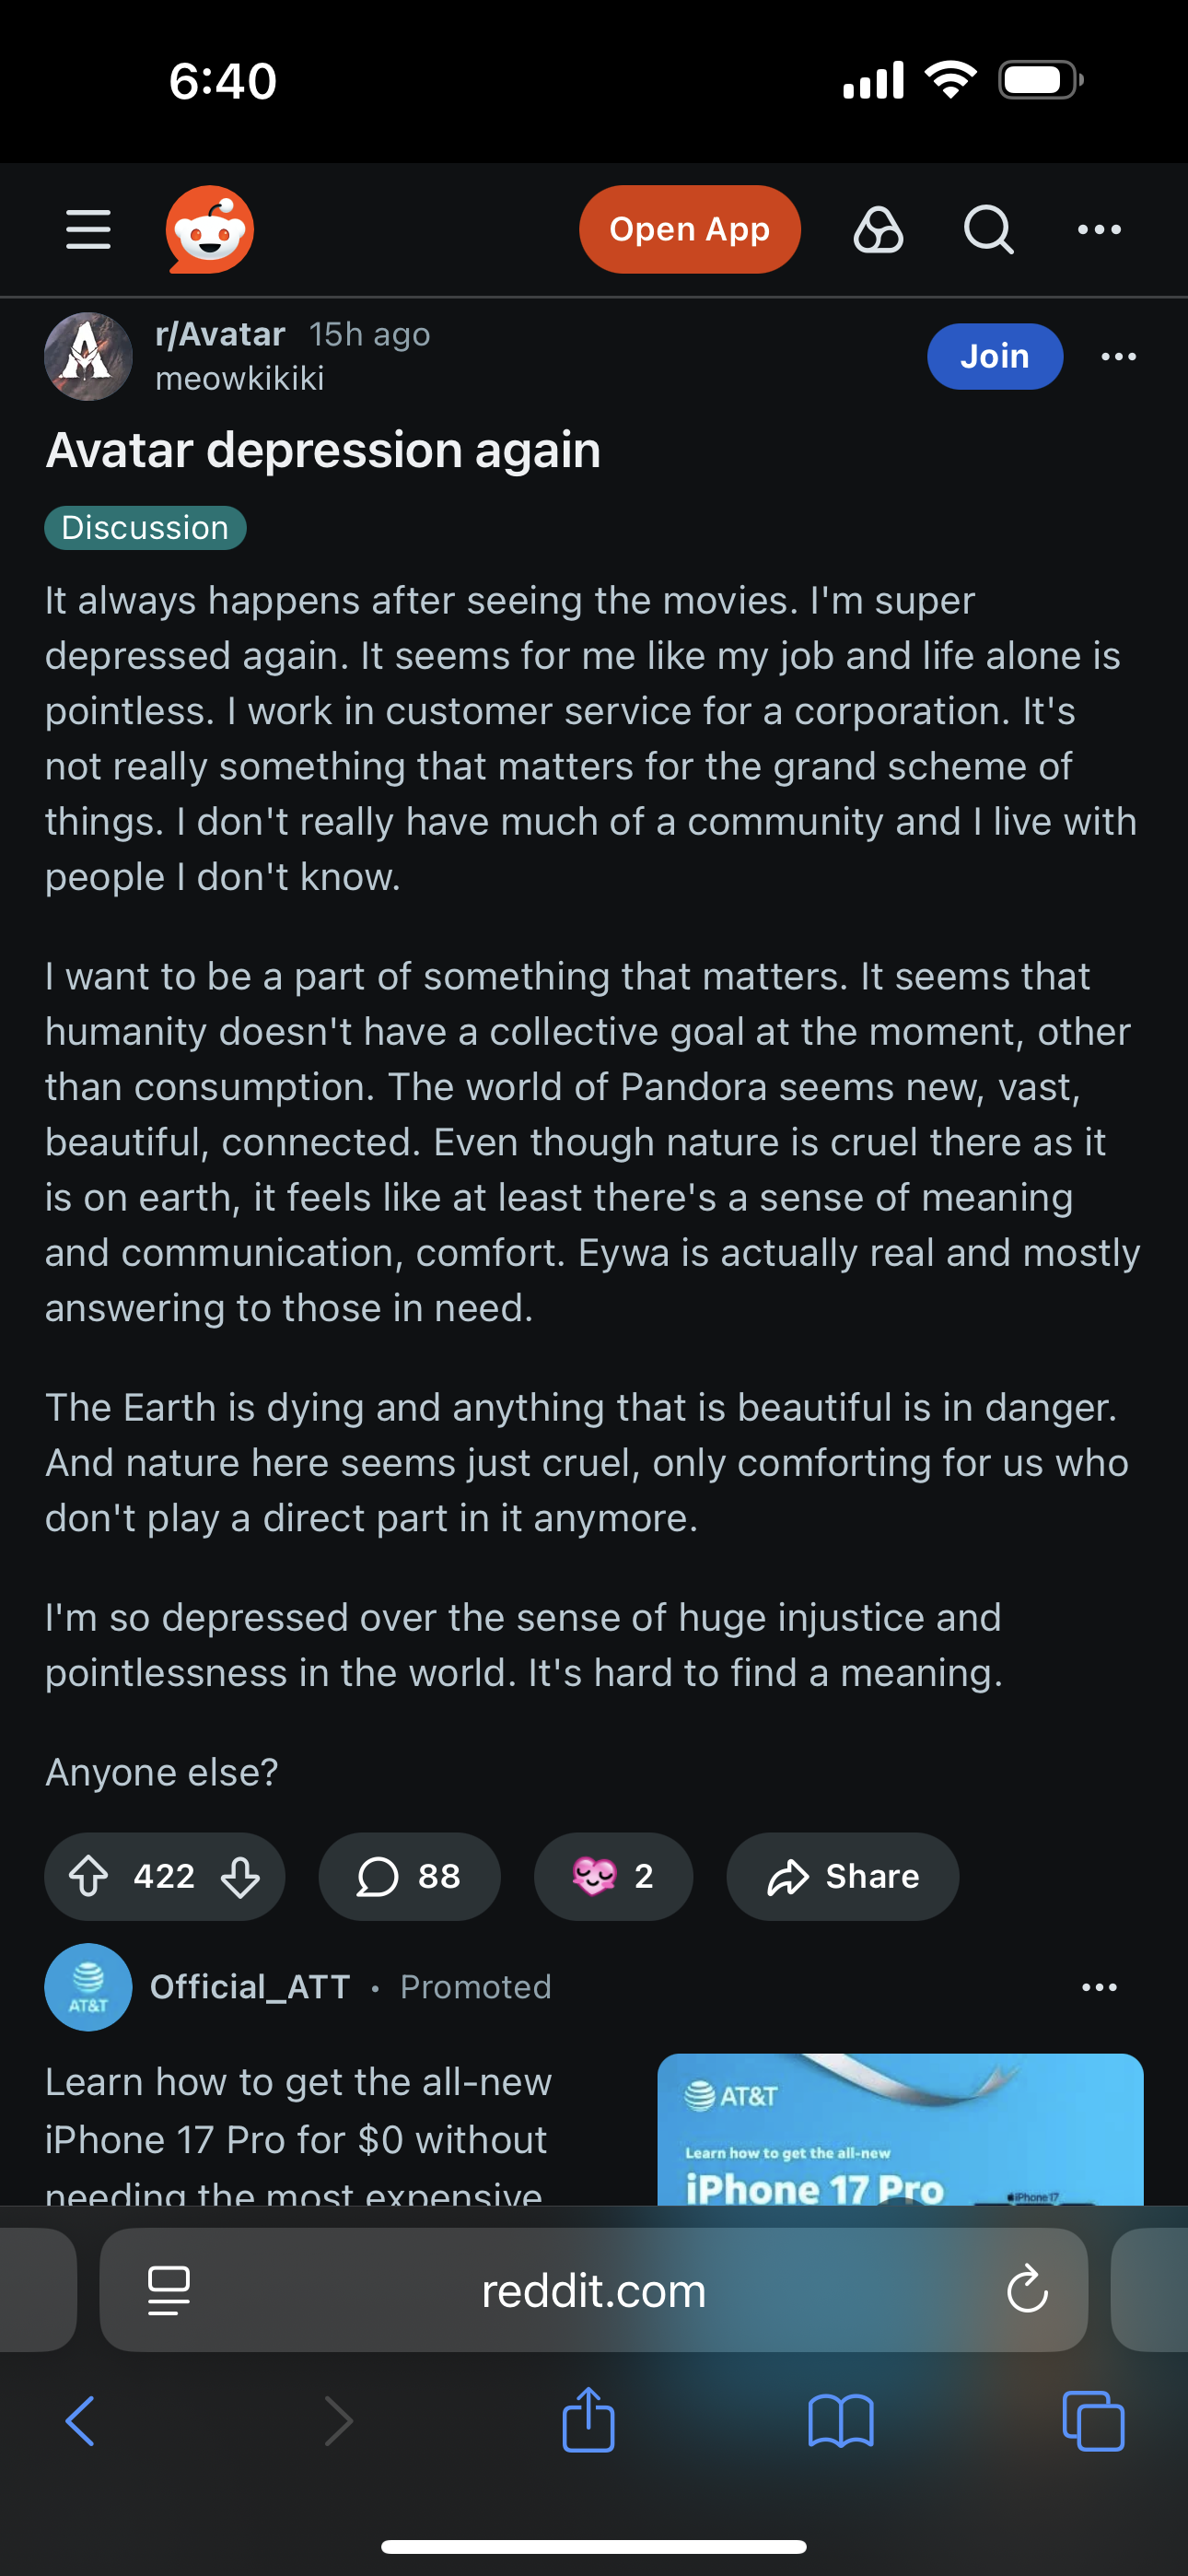The image size is (1188, 2576).
Task: Open Safari share sheet
Action: click(588, 2420)
